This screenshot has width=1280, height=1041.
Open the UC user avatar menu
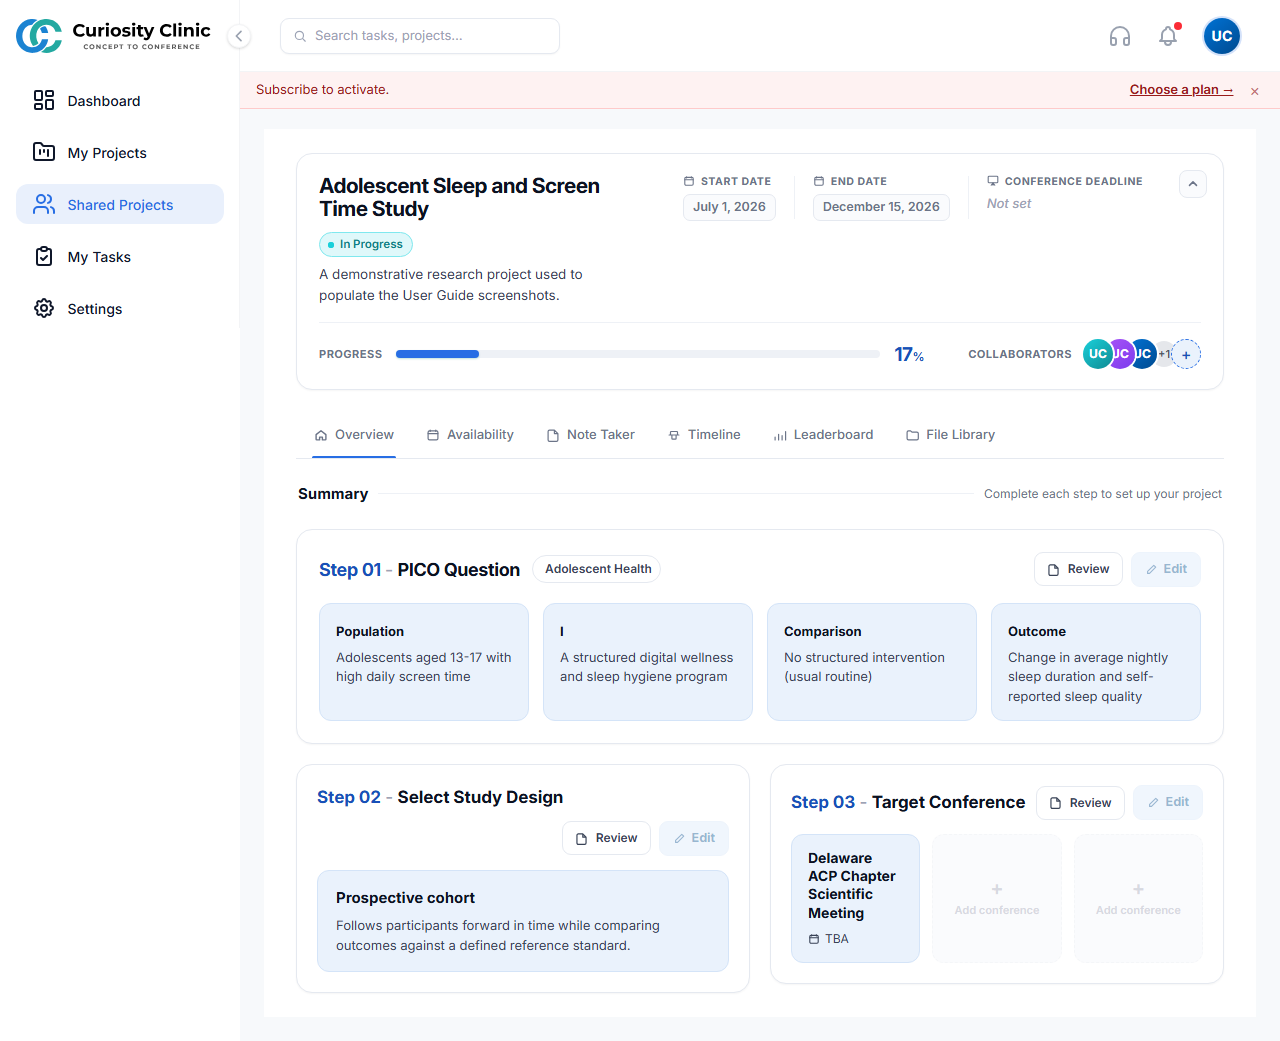pos(1222,36)
